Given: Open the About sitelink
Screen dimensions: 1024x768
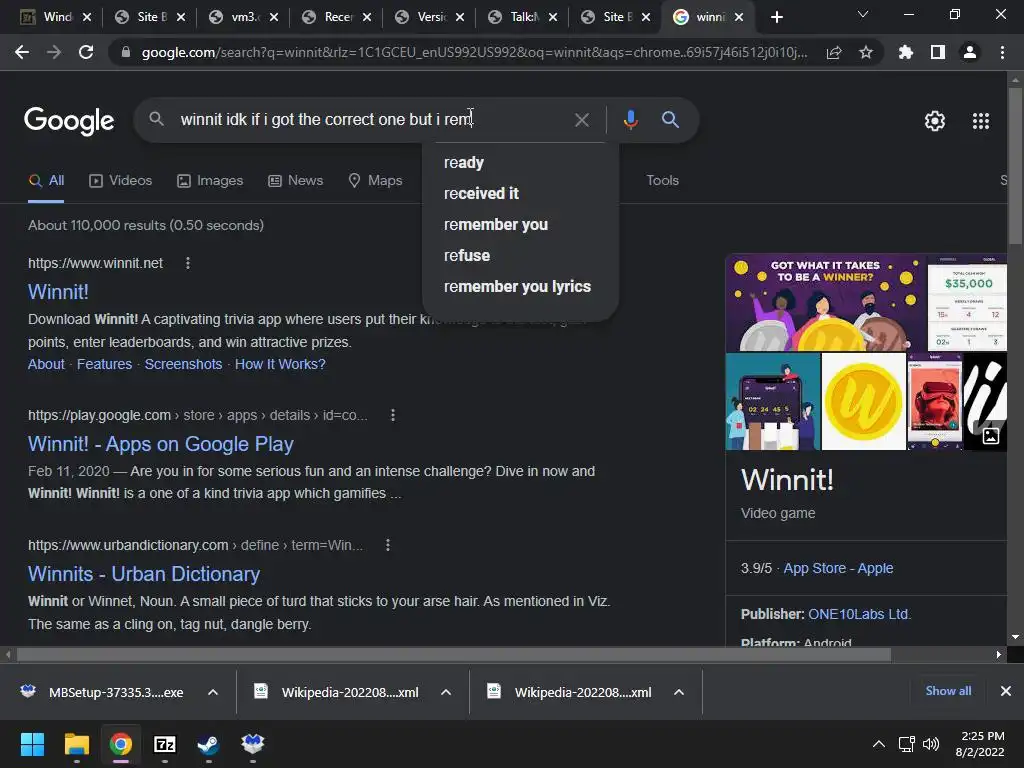Looking at the screenshot, I should [x=46, y=364].
